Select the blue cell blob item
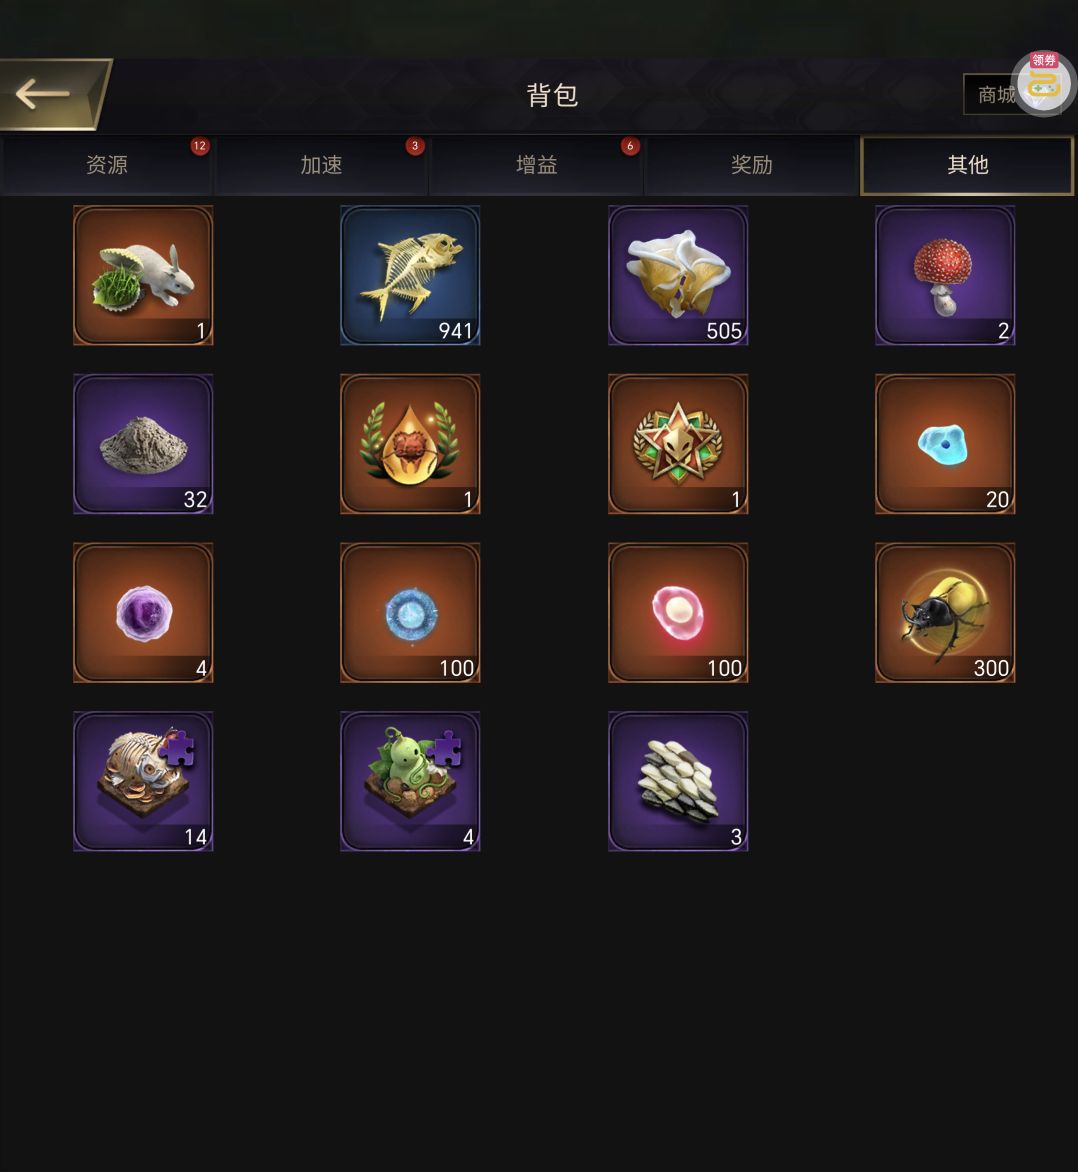Image resolution: width=1078 pixels, height=1172 pixels. (x=945, y=444)
